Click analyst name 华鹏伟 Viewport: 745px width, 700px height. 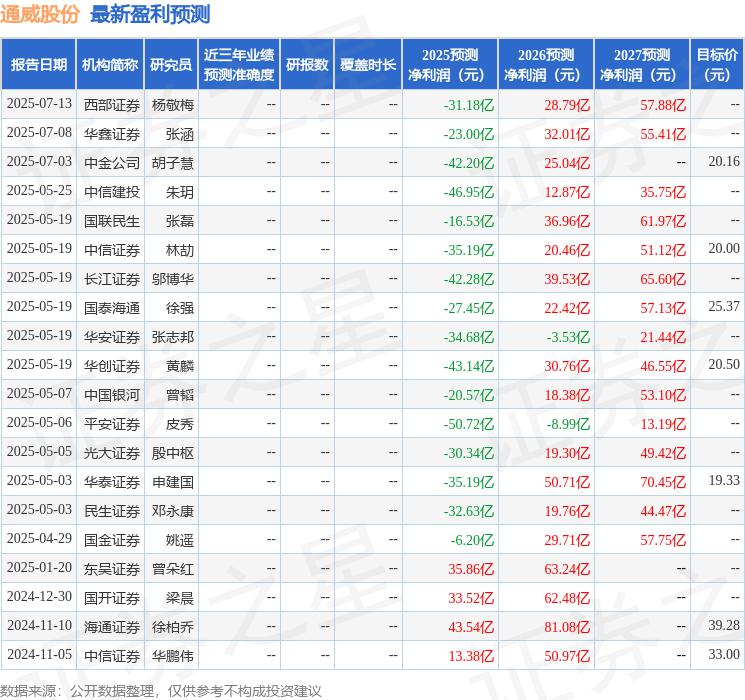[172, 656]
